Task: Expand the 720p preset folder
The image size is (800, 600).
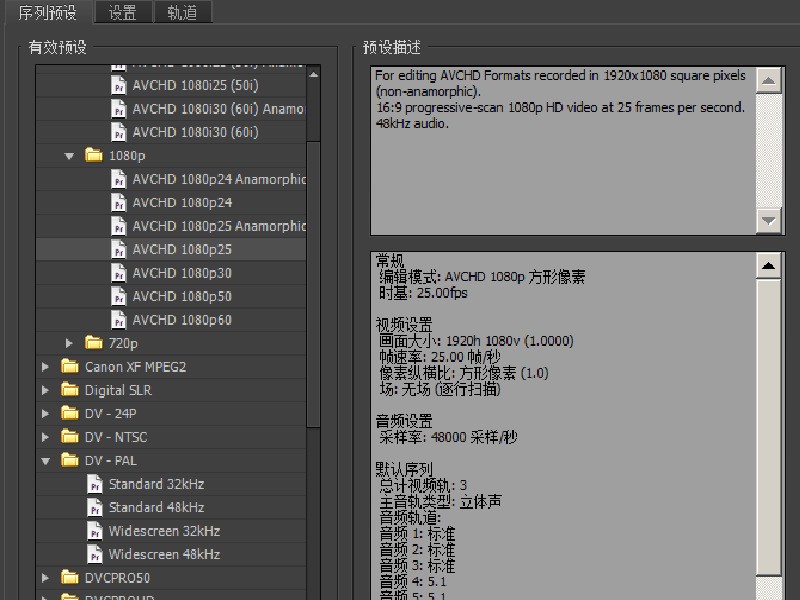Action: click(x=69, y=343)
